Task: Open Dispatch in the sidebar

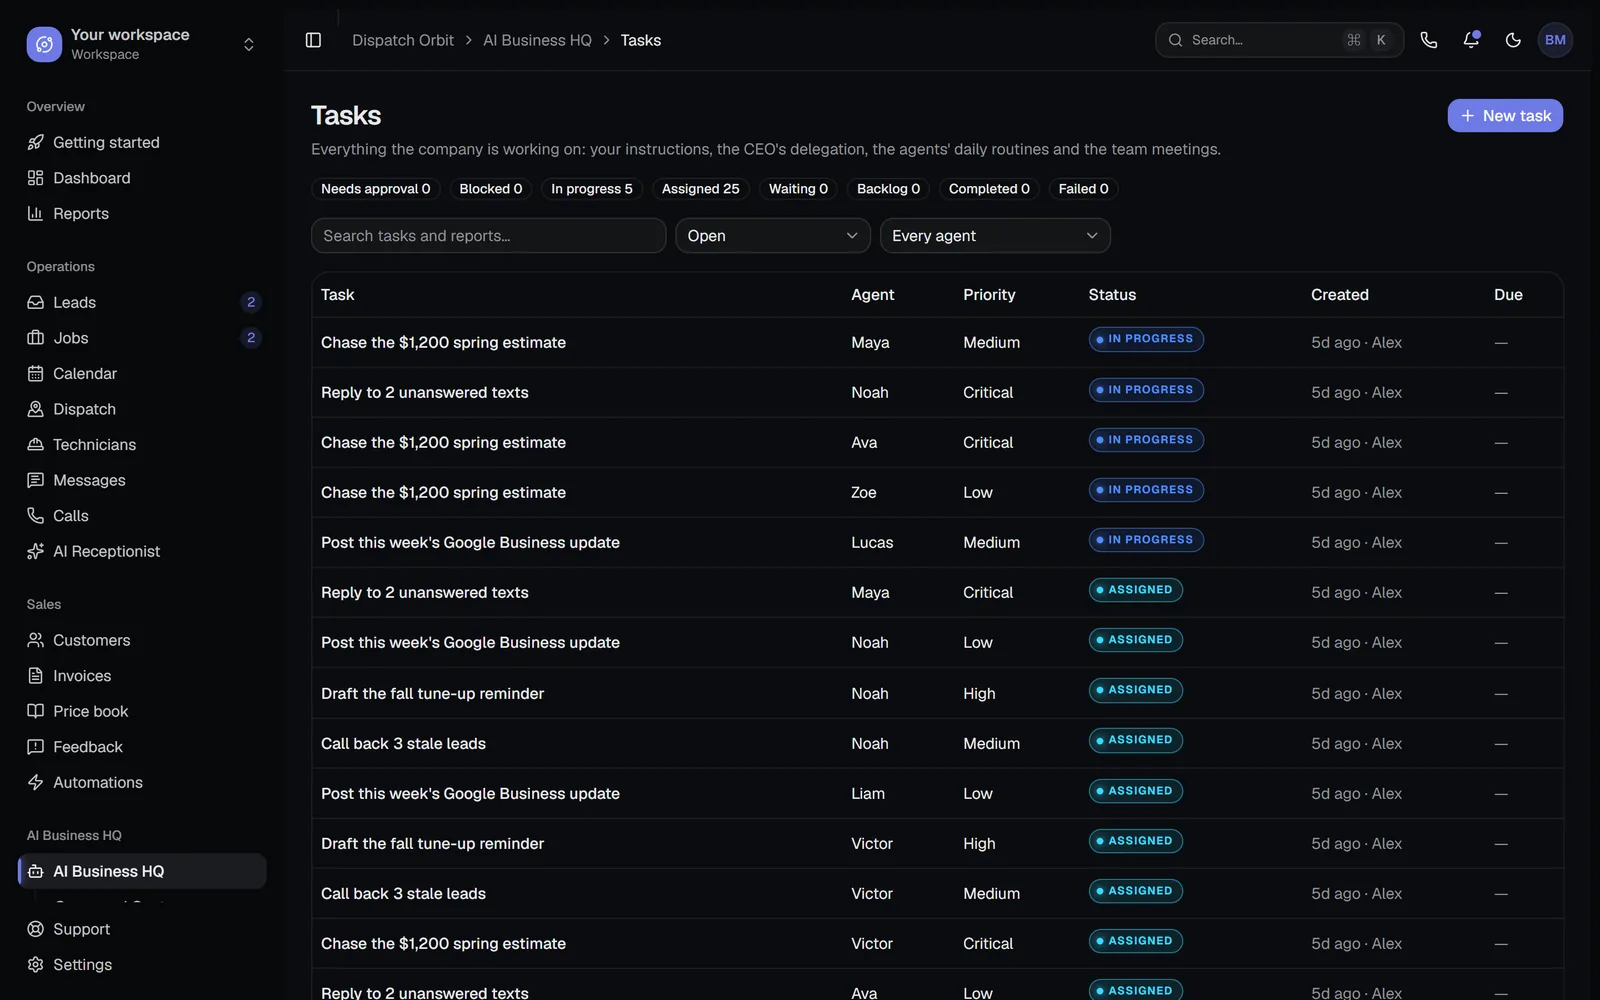Action: (x=142, y=409)
